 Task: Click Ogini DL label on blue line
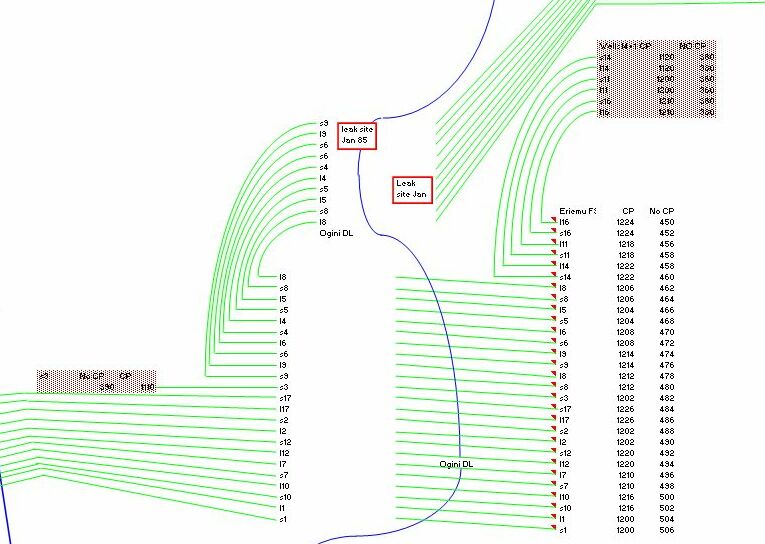pos(456,464)
